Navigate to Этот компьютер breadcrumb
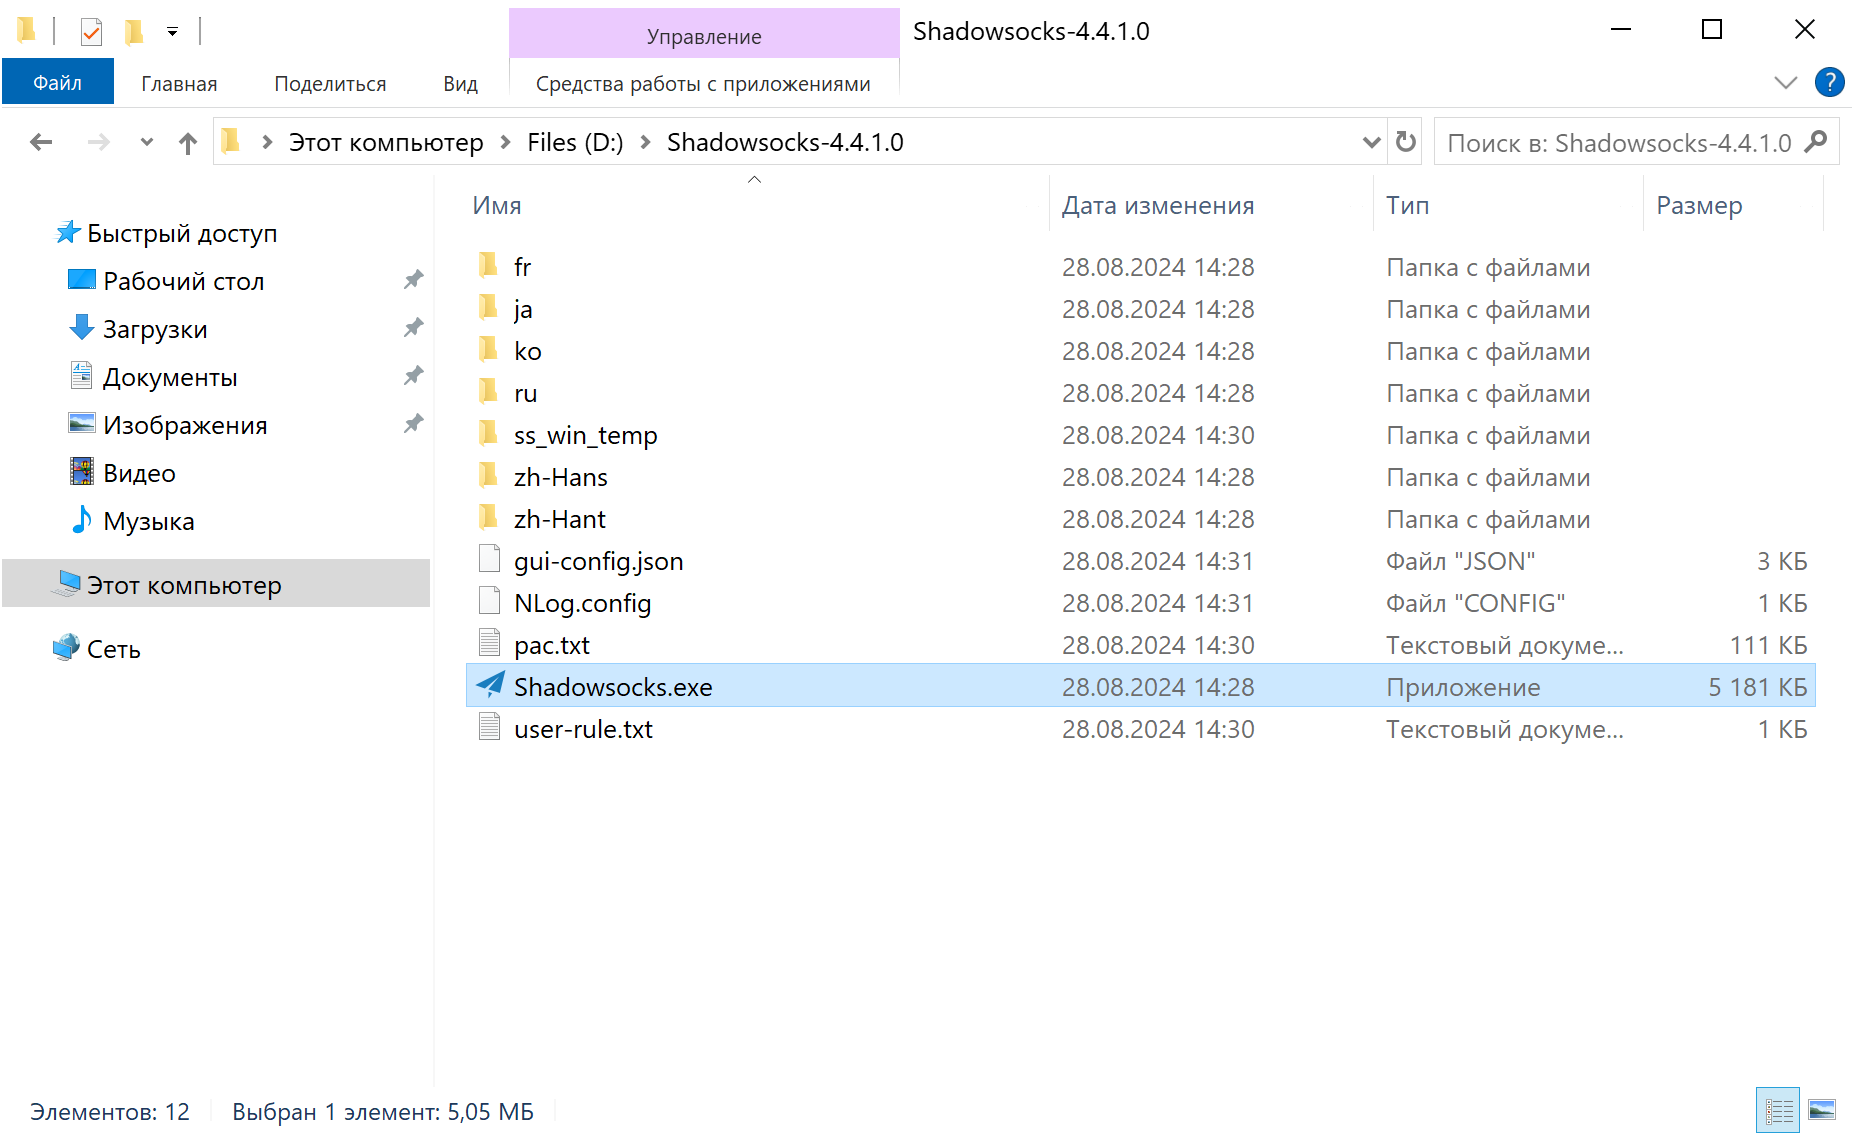The image size is (1854, 1135). point(386,142)
